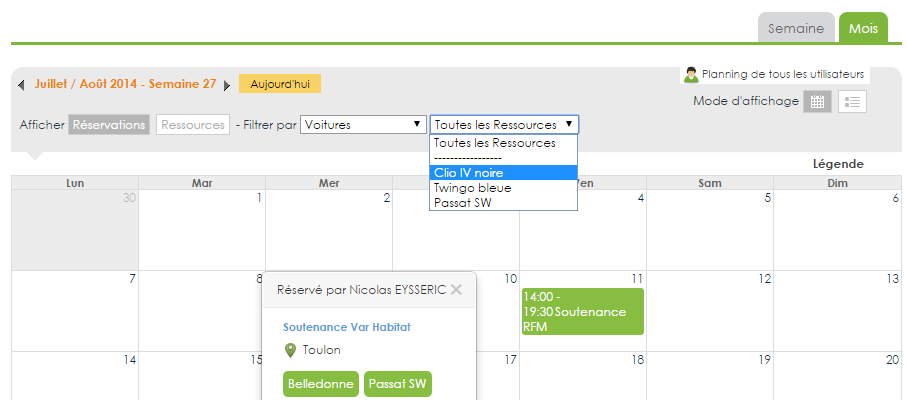Go to next week with right arrow
The height and width of the screenshot is (400, 907).
point(227,86)
